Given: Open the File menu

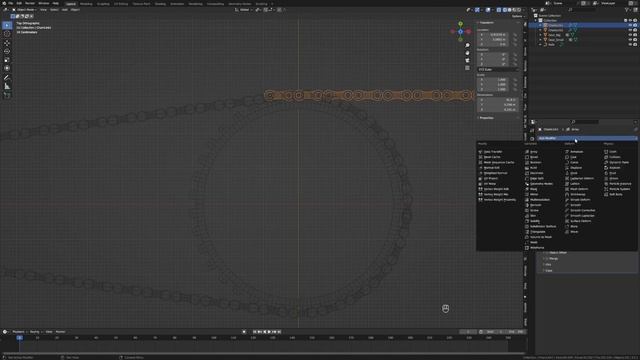Looking at the screenshot, I should [11, 3].
